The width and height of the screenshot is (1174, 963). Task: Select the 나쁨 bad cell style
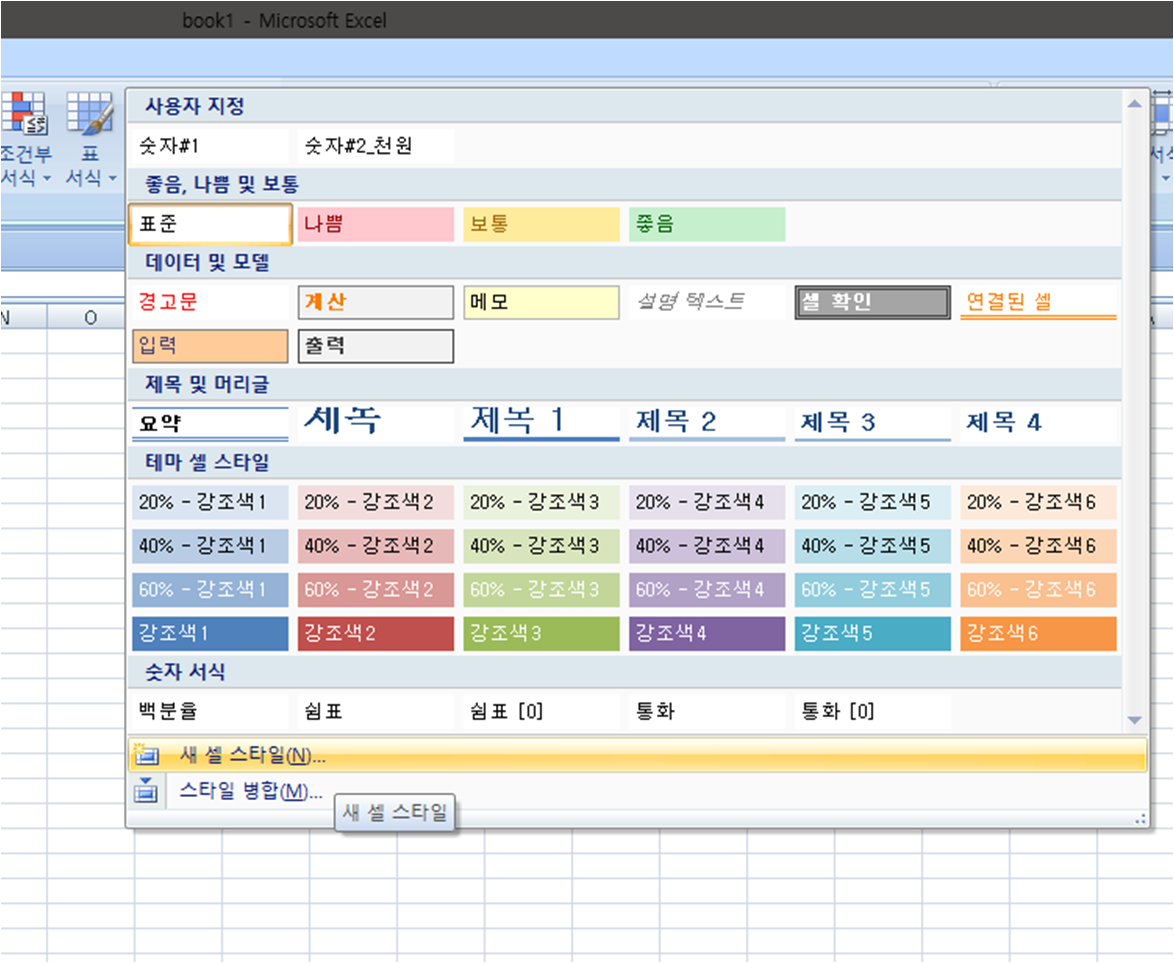[375, 224]
